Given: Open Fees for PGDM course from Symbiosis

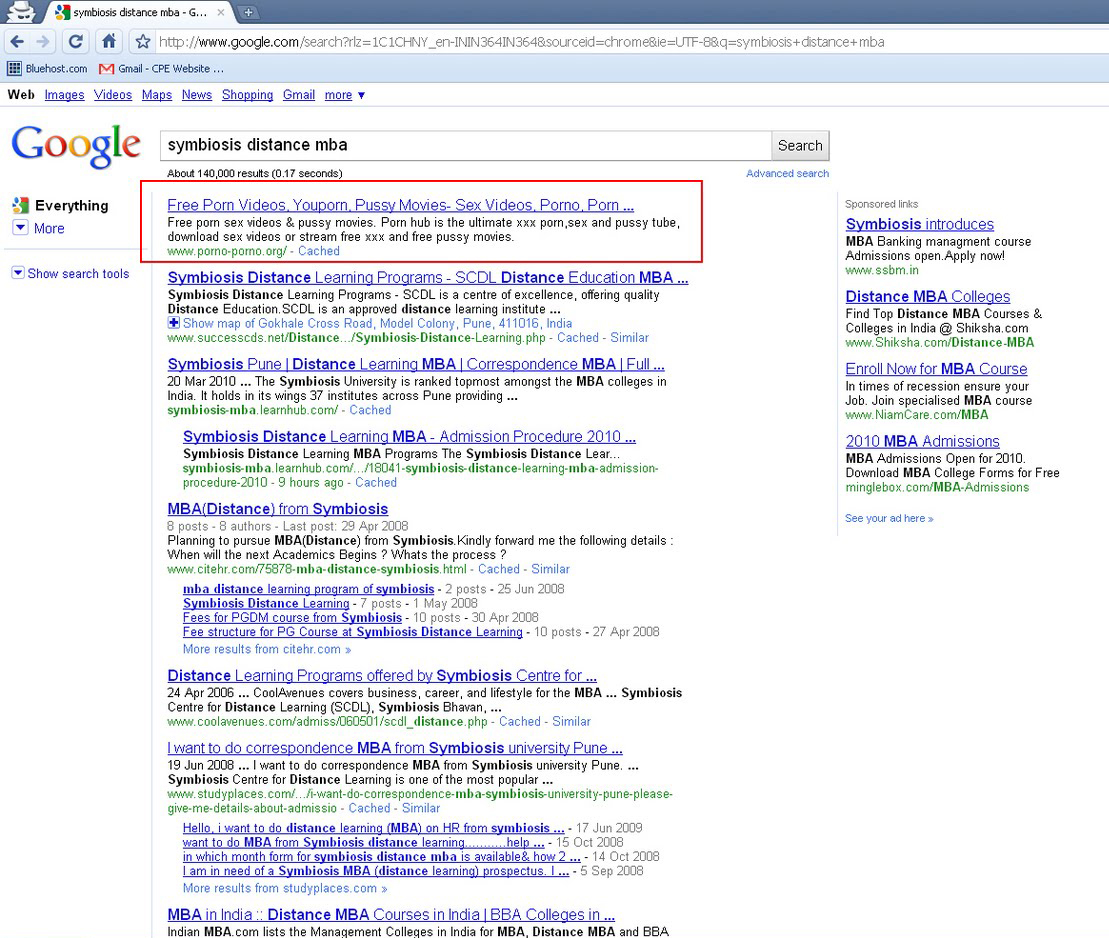Looking at the screenshot, I should pos(292,618).
